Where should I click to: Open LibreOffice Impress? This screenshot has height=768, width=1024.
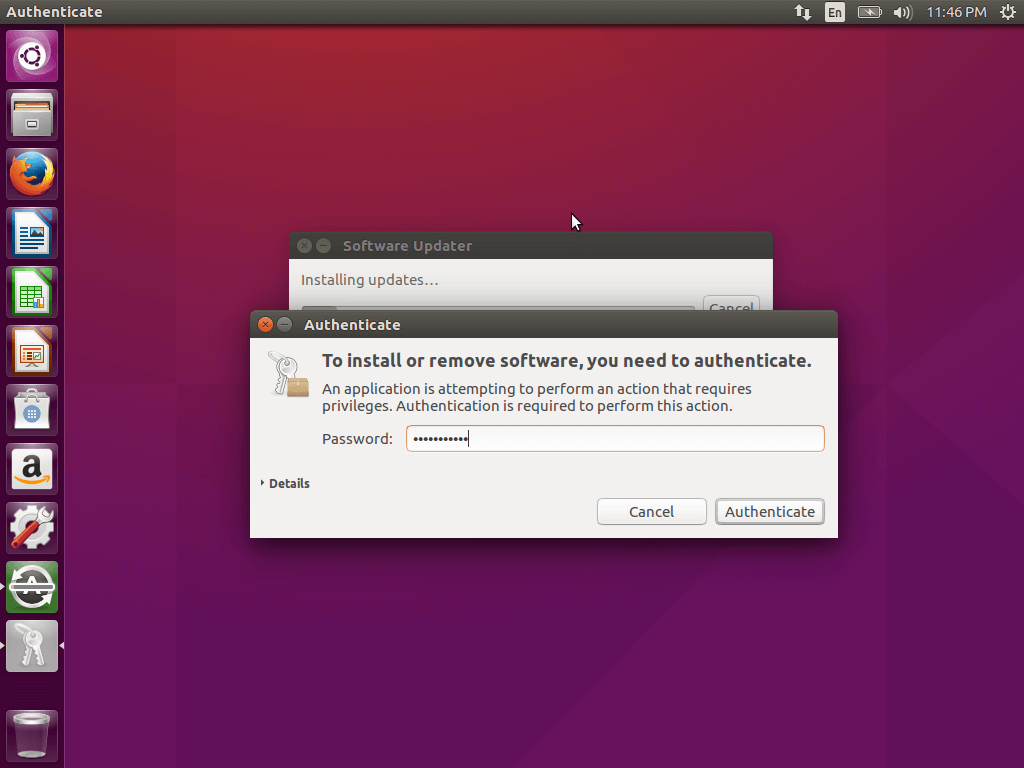coord(31,350)
